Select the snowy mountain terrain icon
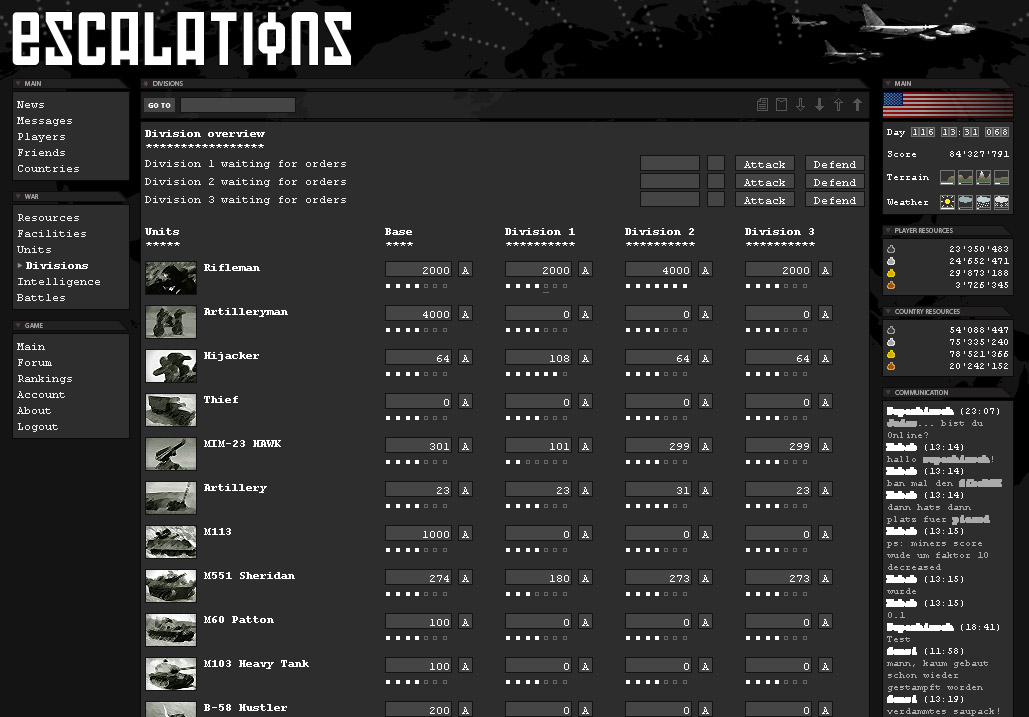 click(983, 177)
